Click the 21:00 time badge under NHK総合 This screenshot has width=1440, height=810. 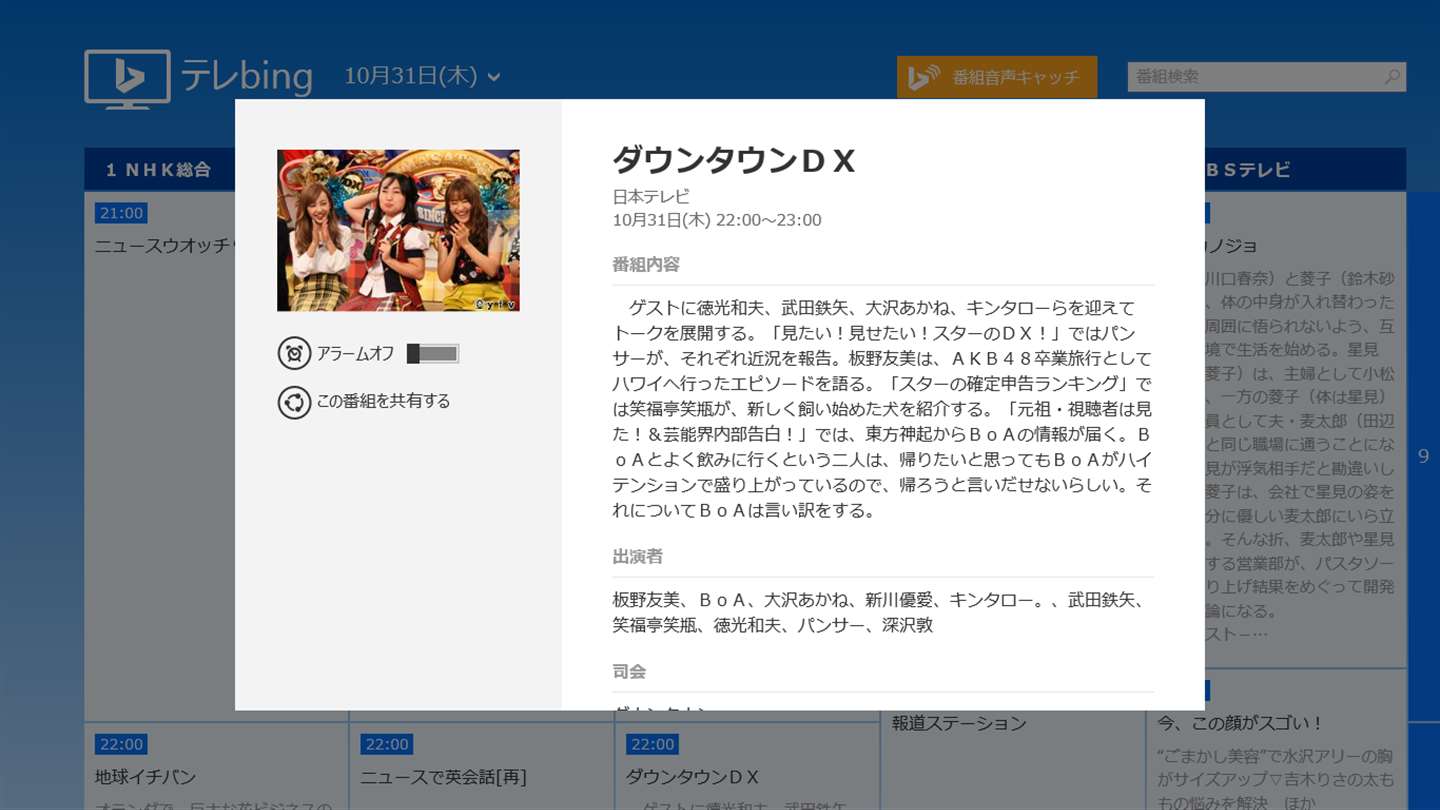pos(121,213)
